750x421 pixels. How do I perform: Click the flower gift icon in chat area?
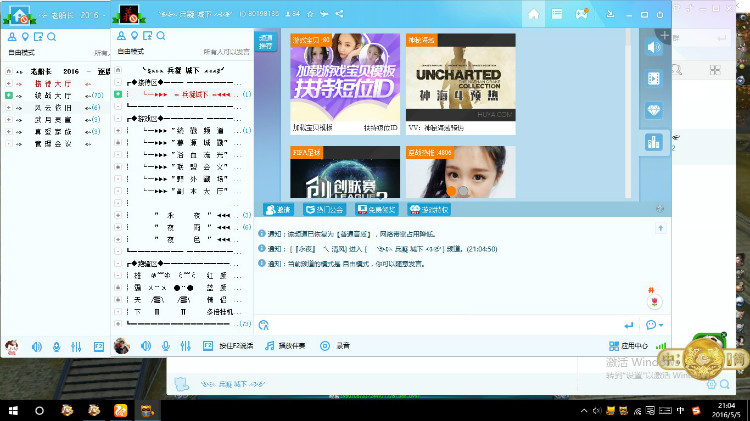[x=654, y=302]
